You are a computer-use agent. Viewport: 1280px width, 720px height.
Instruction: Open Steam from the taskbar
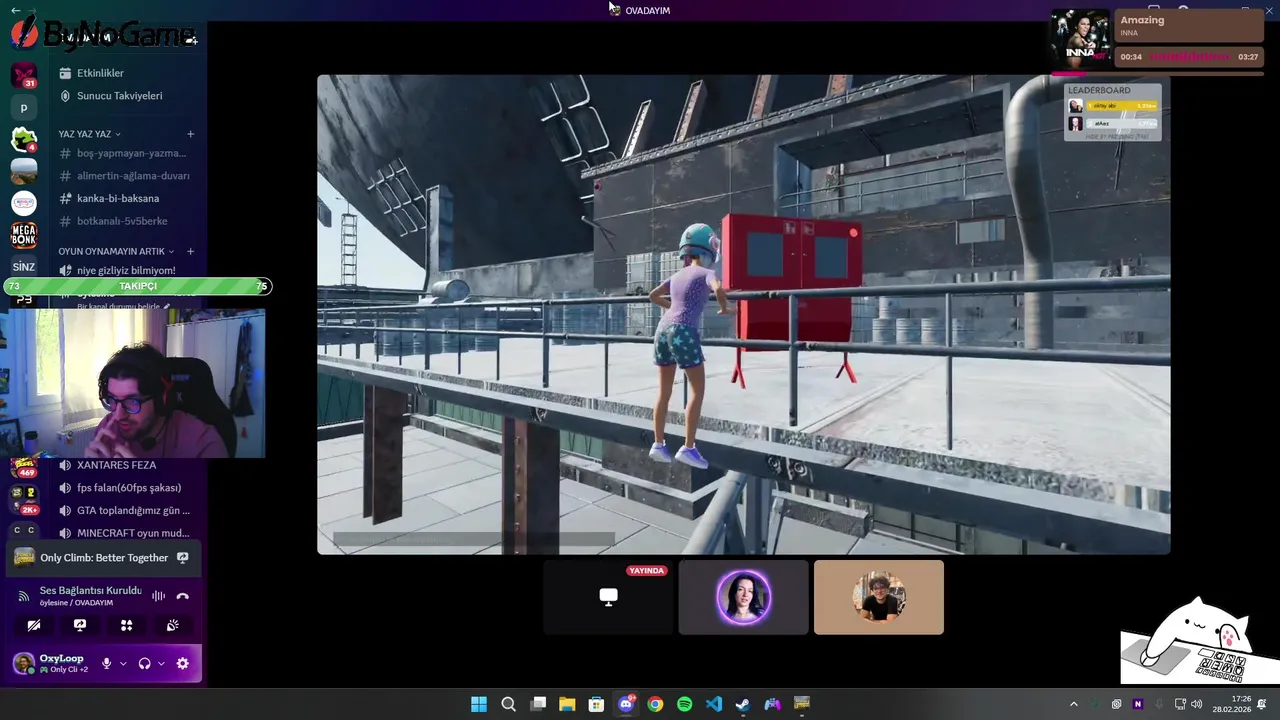pos(743,704)
